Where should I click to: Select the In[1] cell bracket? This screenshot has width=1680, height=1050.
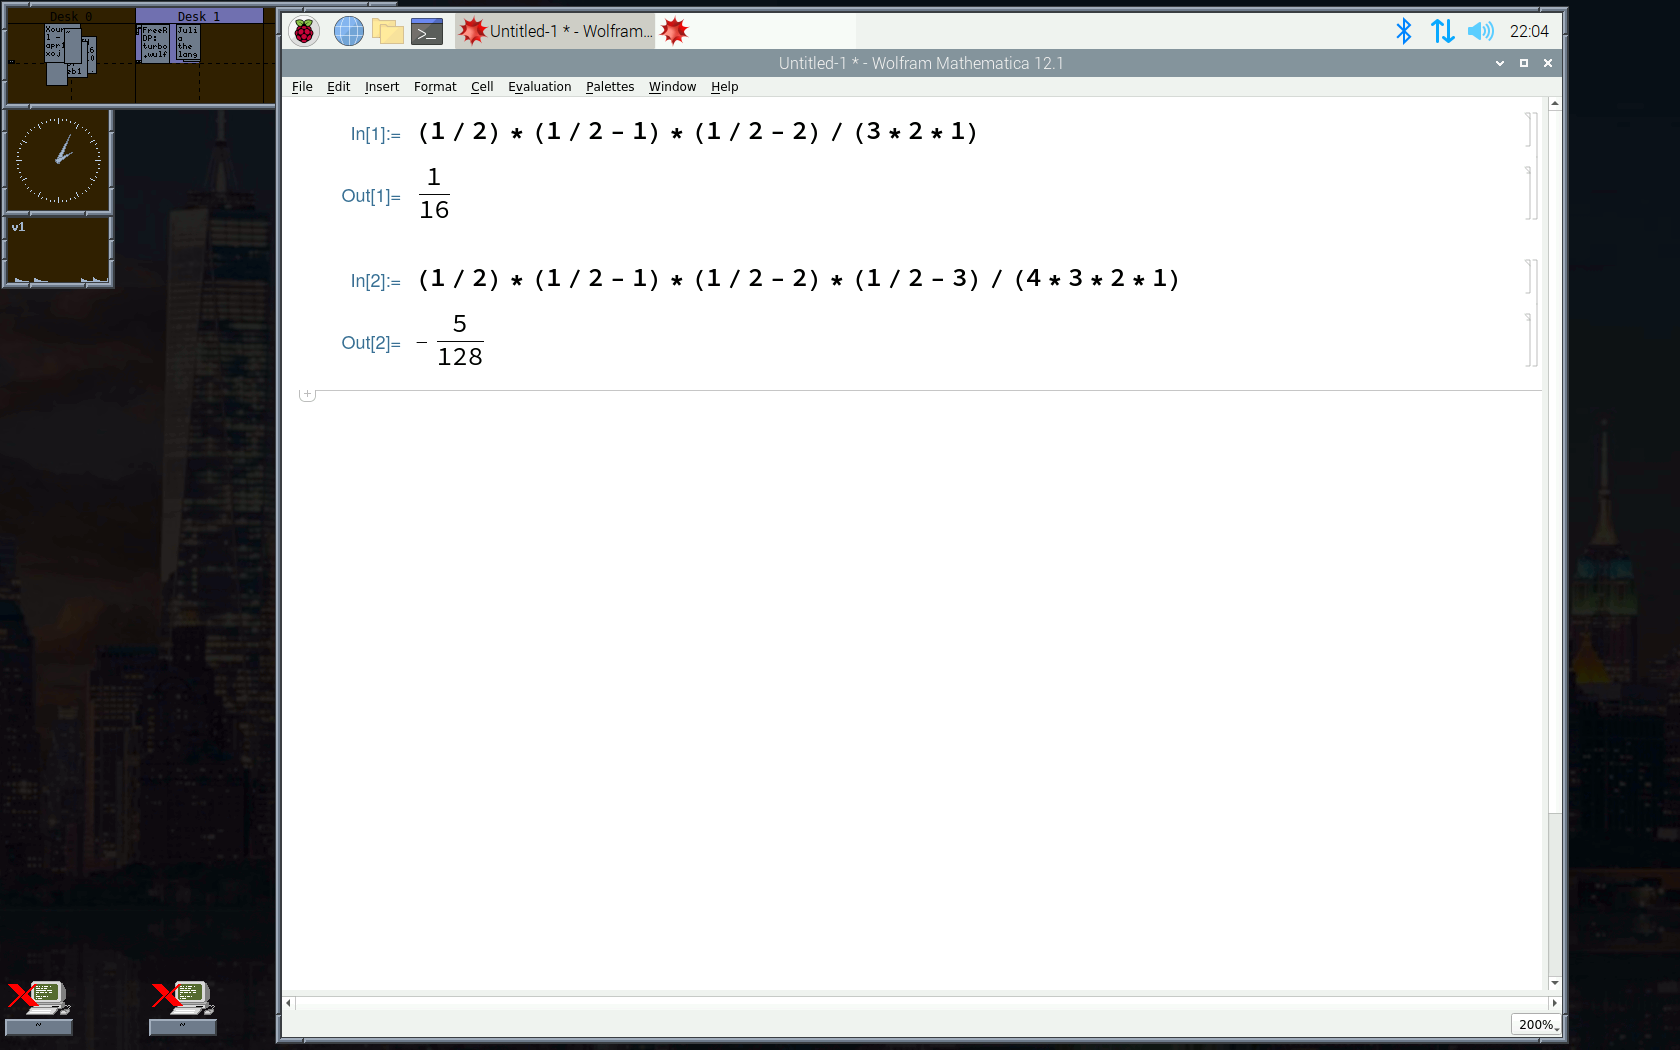click(x=1528, y=130)
